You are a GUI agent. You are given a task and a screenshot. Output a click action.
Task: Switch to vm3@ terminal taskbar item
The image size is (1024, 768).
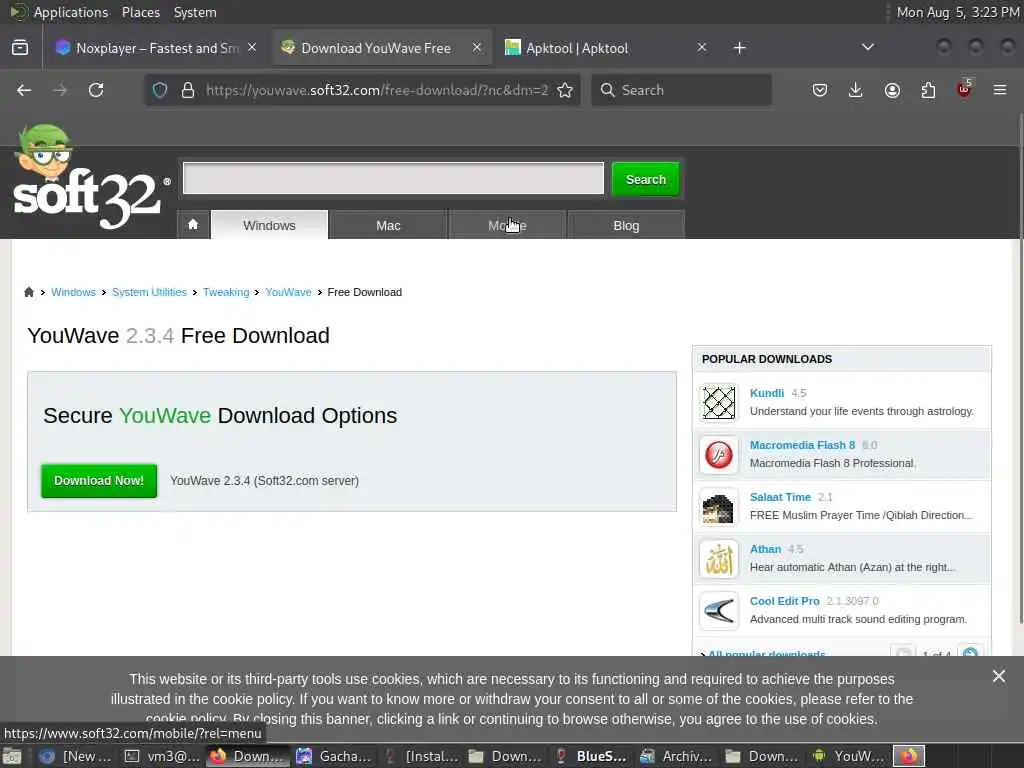point(163,756)
